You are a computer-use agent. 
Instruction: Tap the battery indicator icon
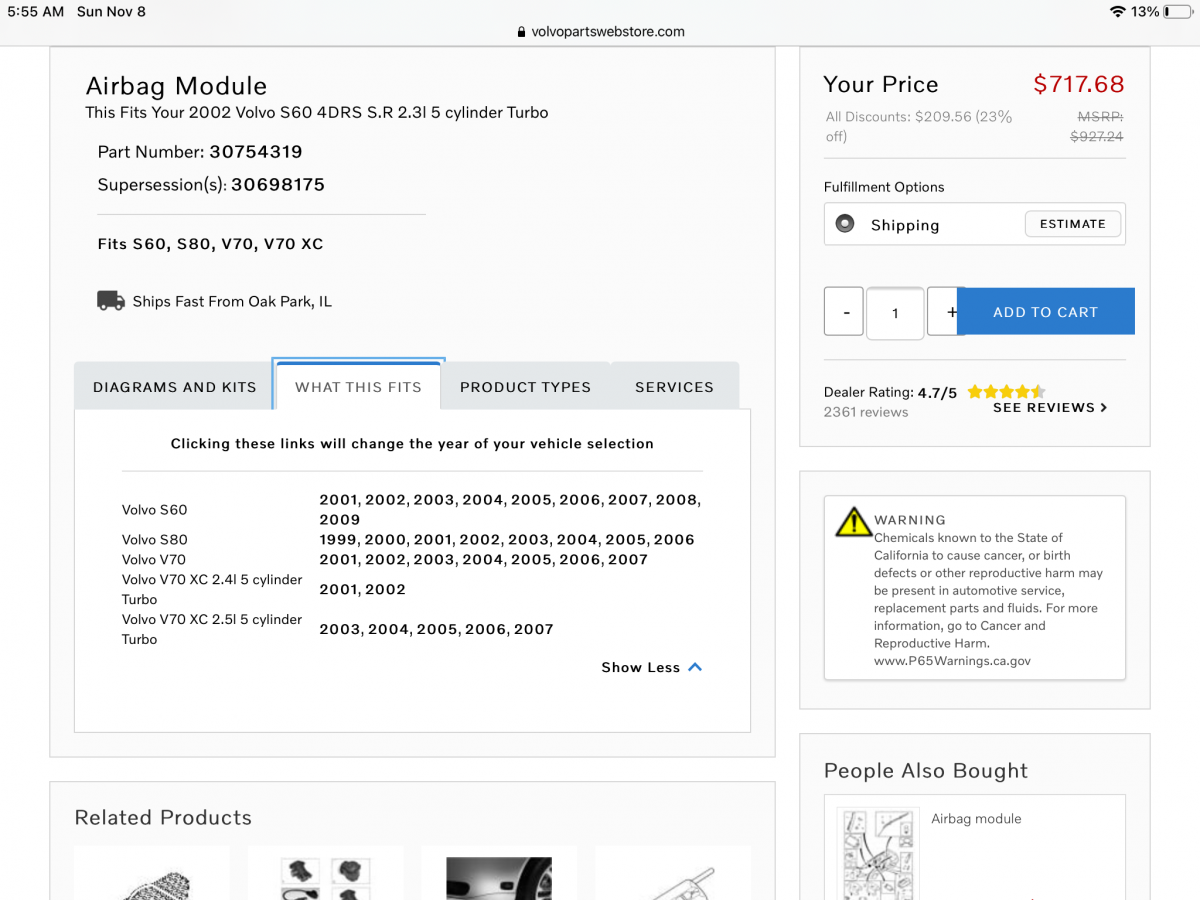(1178, 12)
